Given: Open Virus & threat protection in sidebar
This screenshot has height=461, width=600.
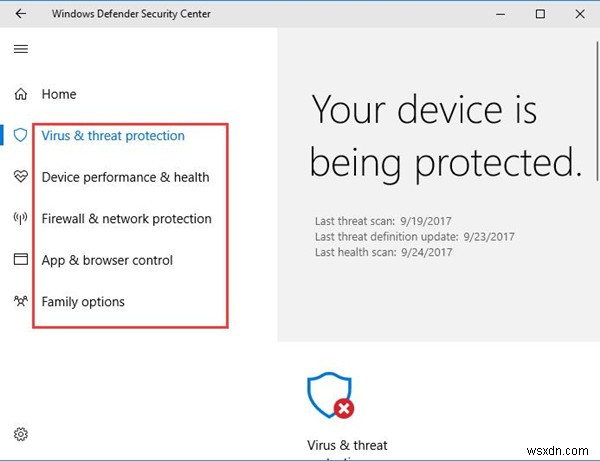Looking at the screenshot, I should click(113, 135).
